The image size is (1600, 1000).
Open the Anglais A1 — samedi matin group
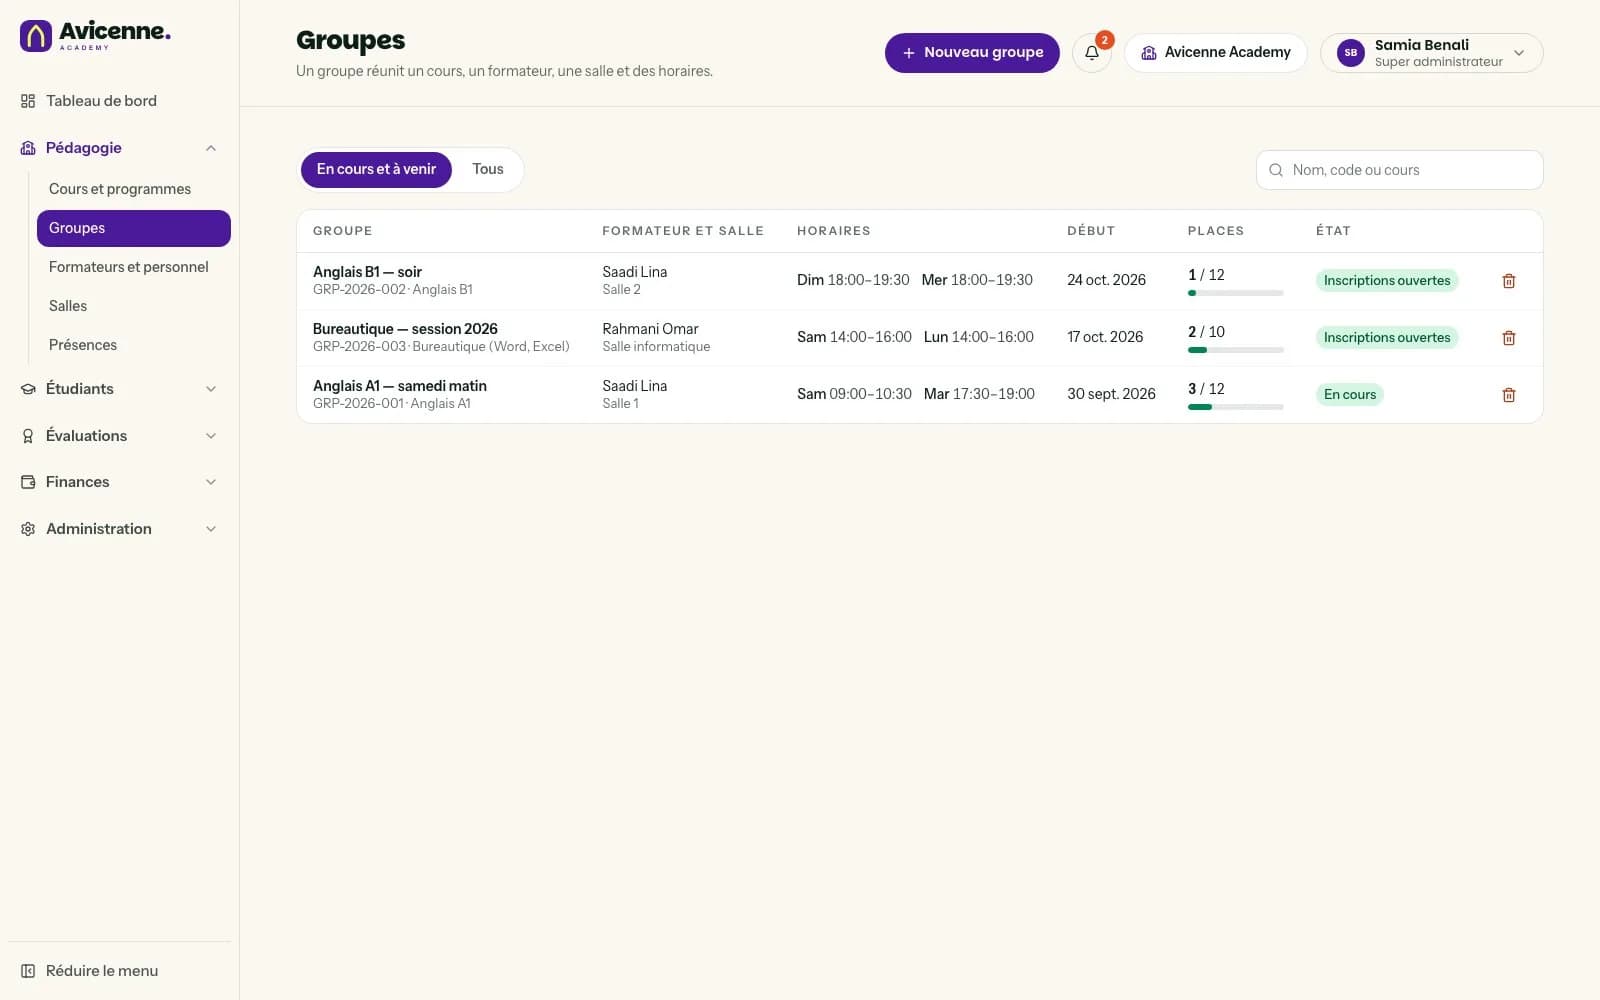tap(400, 386)
